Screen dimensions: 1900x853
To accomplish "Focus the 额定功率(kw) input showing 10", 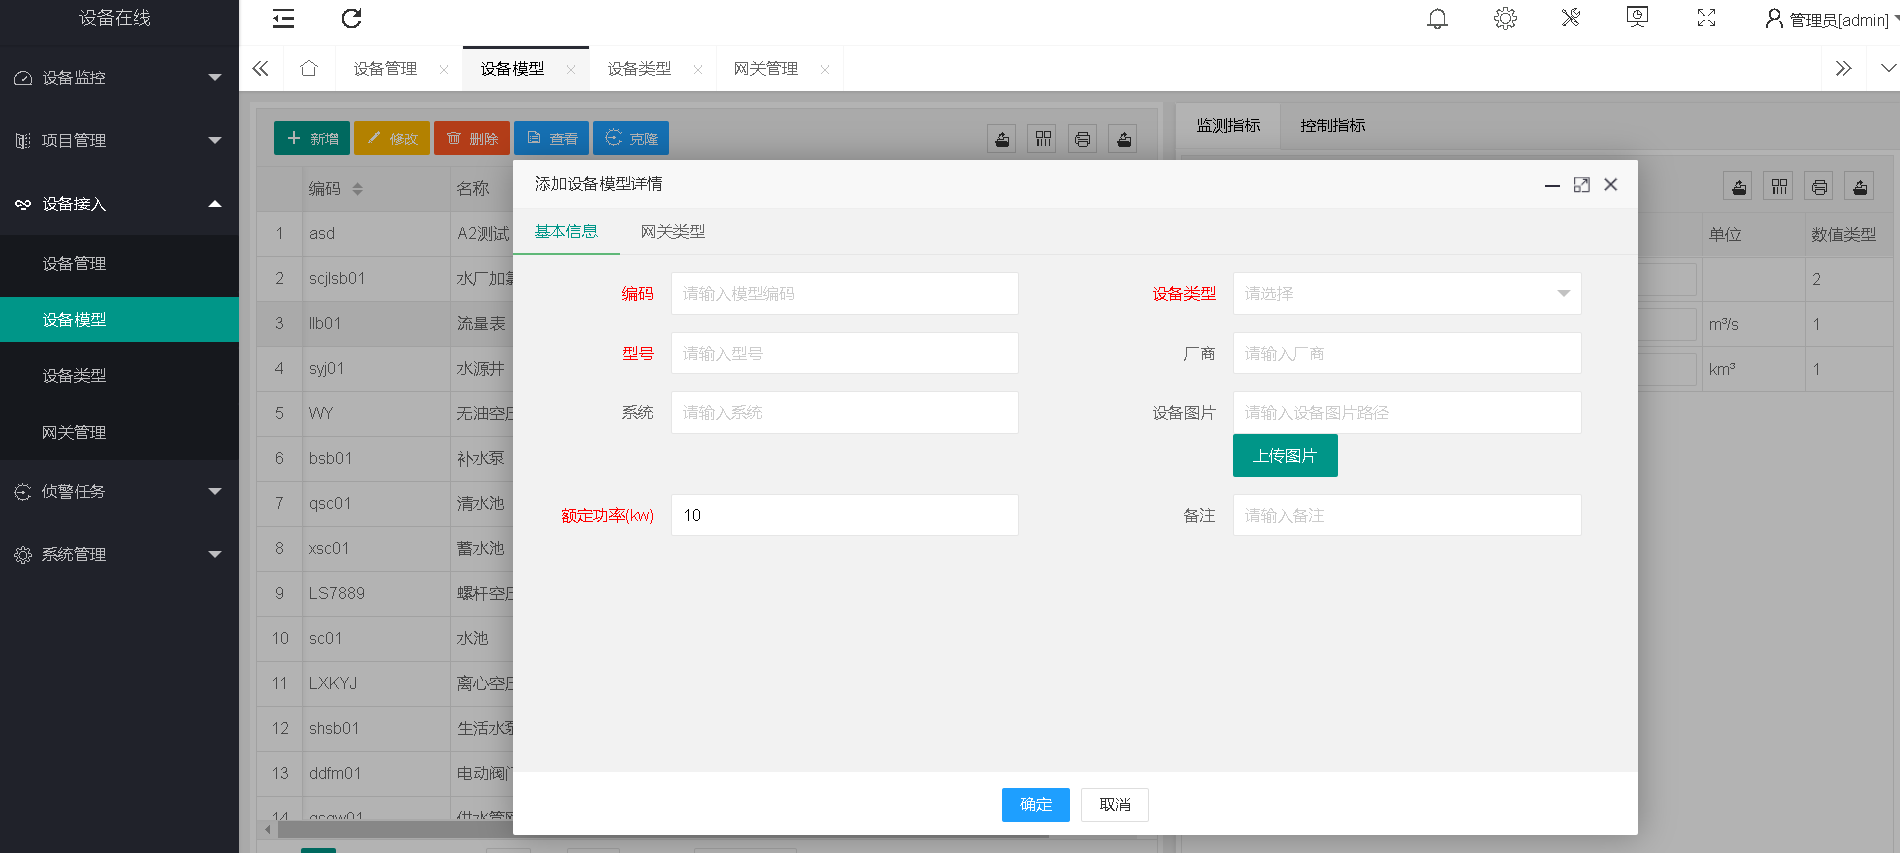I will tap(845, 515).
